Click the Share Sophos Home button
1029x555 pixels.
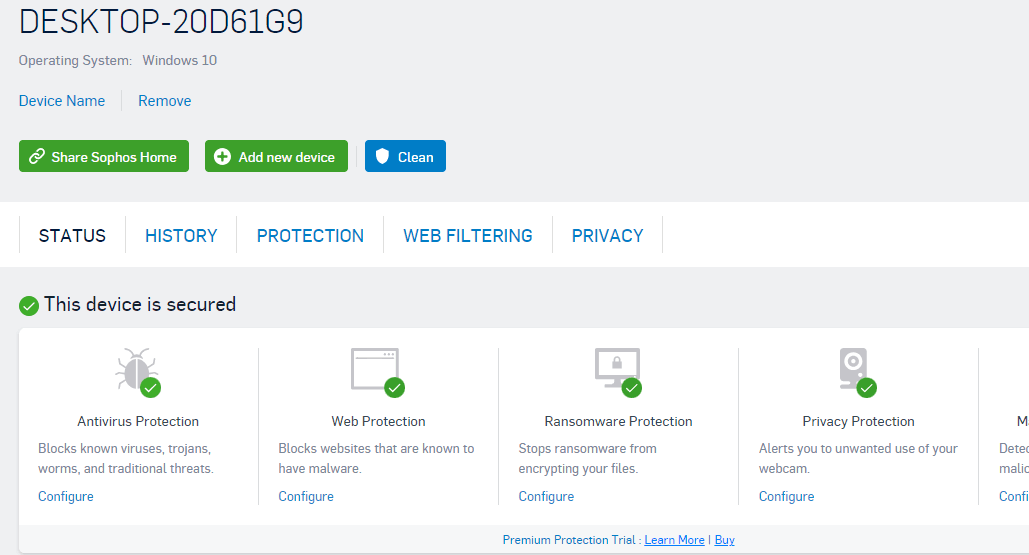point(104,156)
